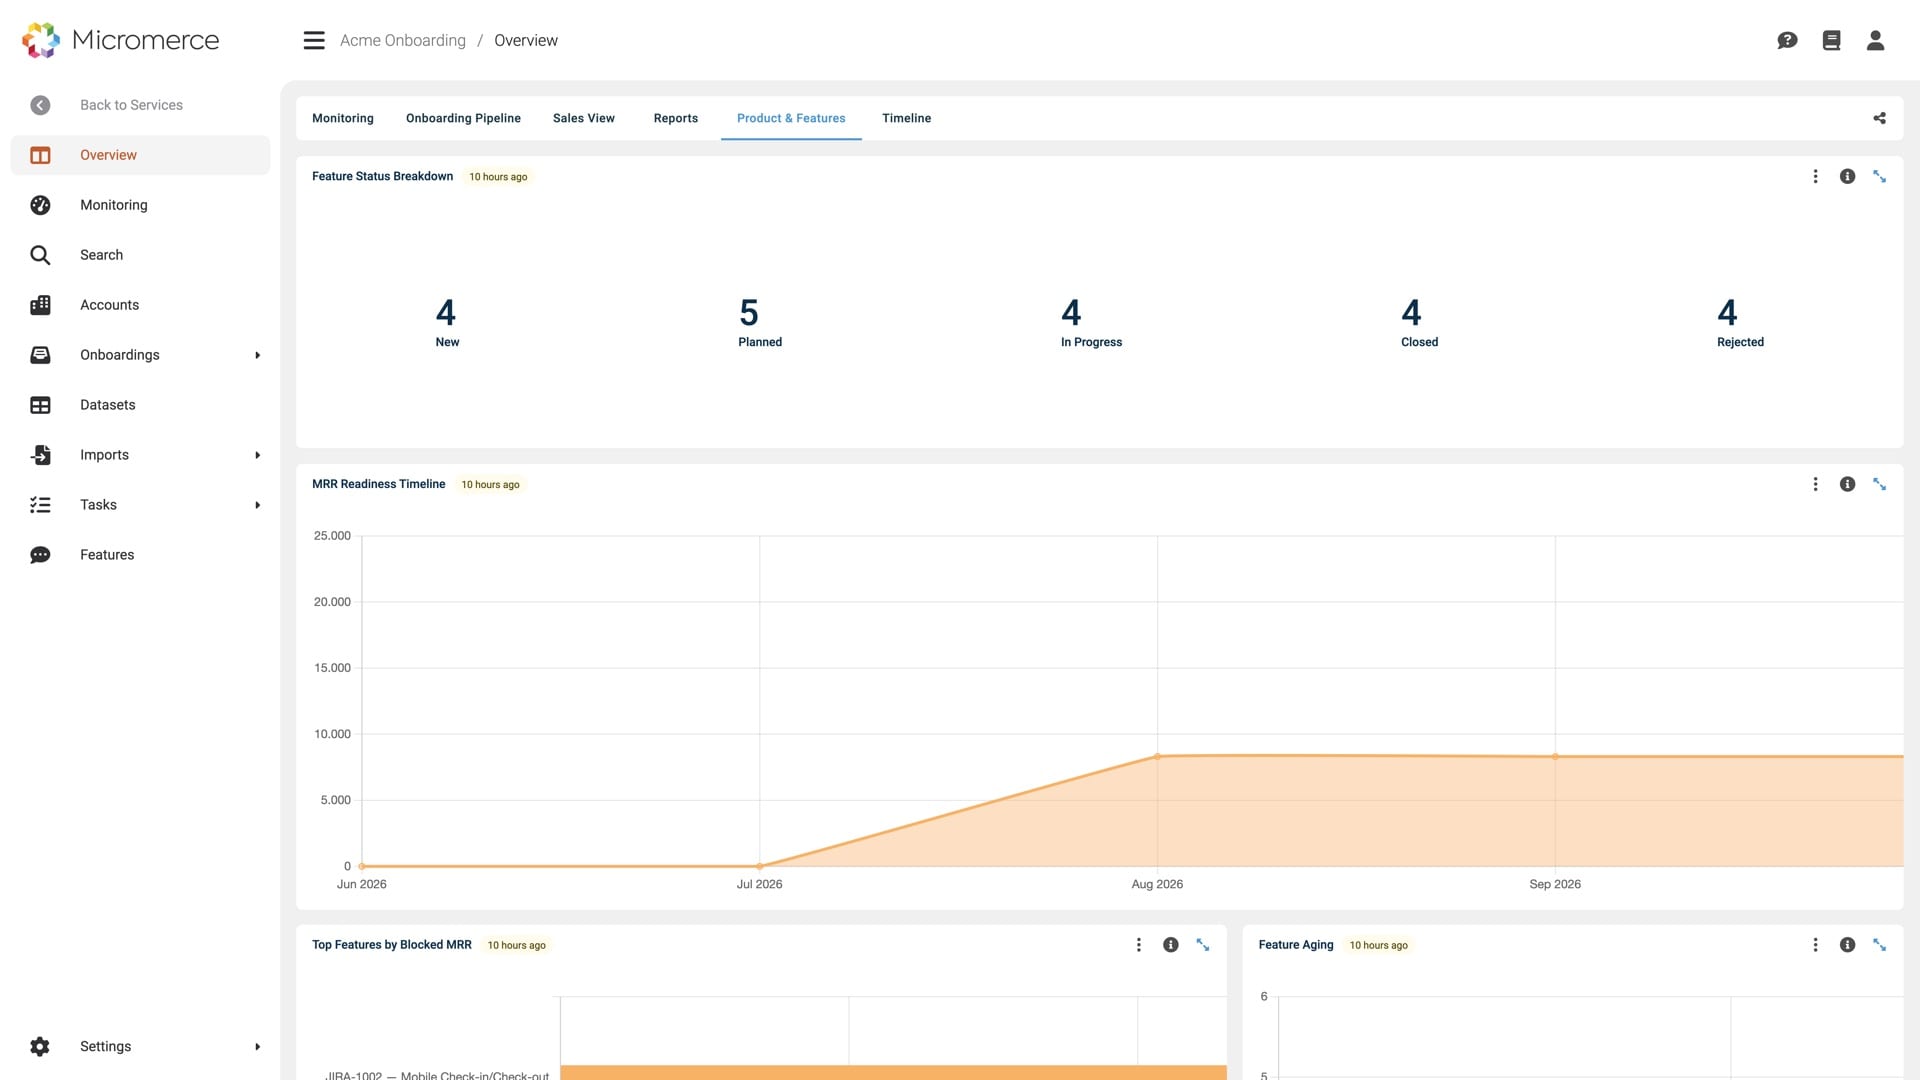This screenshot has width=1920, height=1080.
Task: Click the Tasks checklist icon
Action: click(40, 505)
